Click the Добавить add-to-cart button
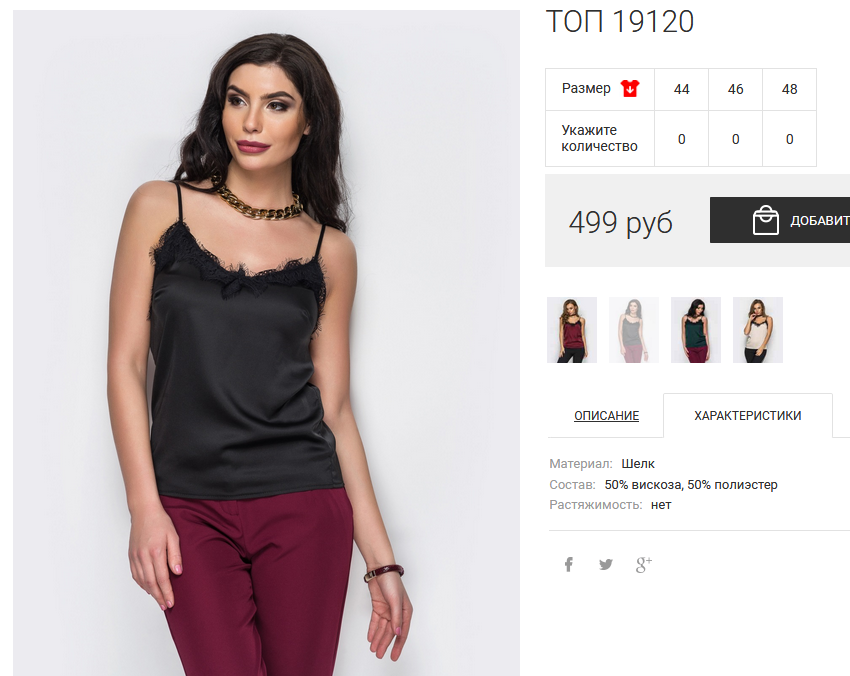 pos(780,220)
